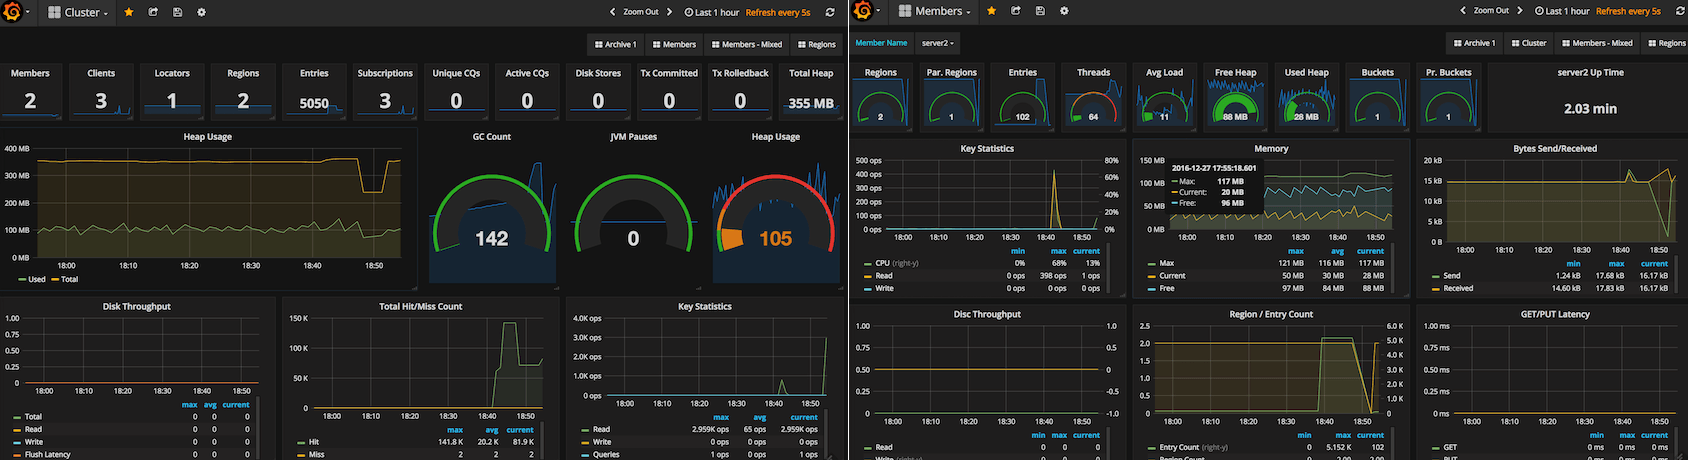Toggle Hit series in Total Hit/Miss Count legend
This screenshot has width=1688, height=460.
(313, 442)
